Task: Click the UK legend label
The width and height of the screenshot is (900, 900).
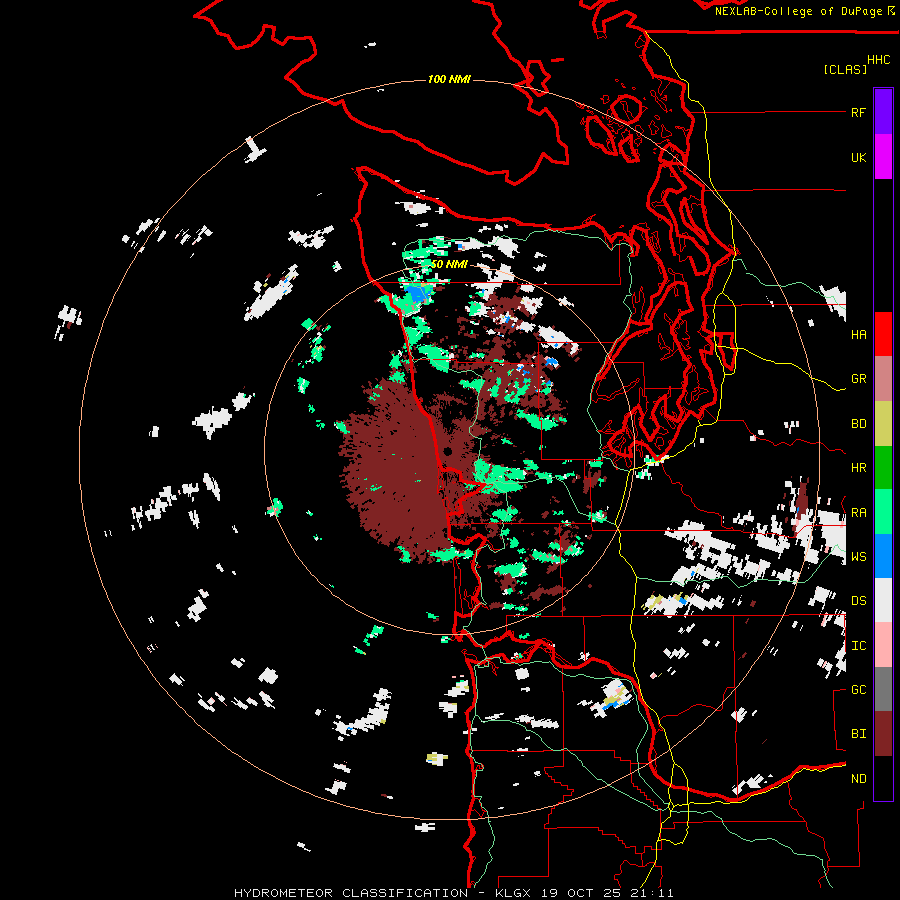Action: 858,157
